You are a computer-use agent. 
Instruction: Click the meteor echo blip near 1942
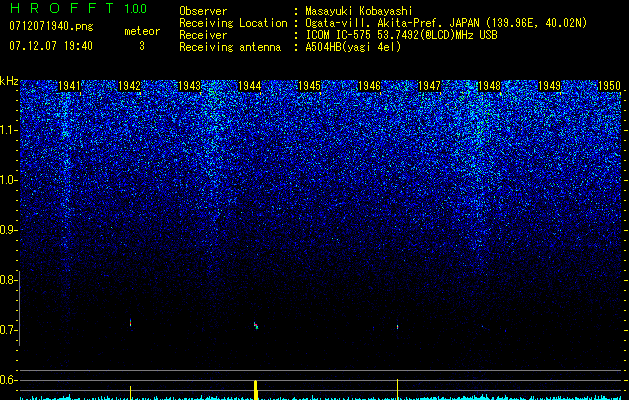pos(130,323)
